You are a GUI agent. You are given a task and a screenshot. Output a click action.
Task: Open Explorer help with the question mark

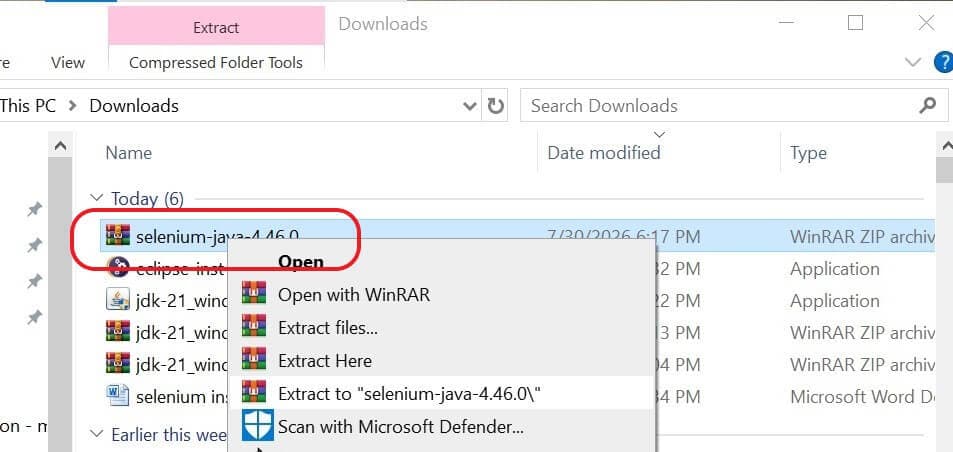(943, 62)
